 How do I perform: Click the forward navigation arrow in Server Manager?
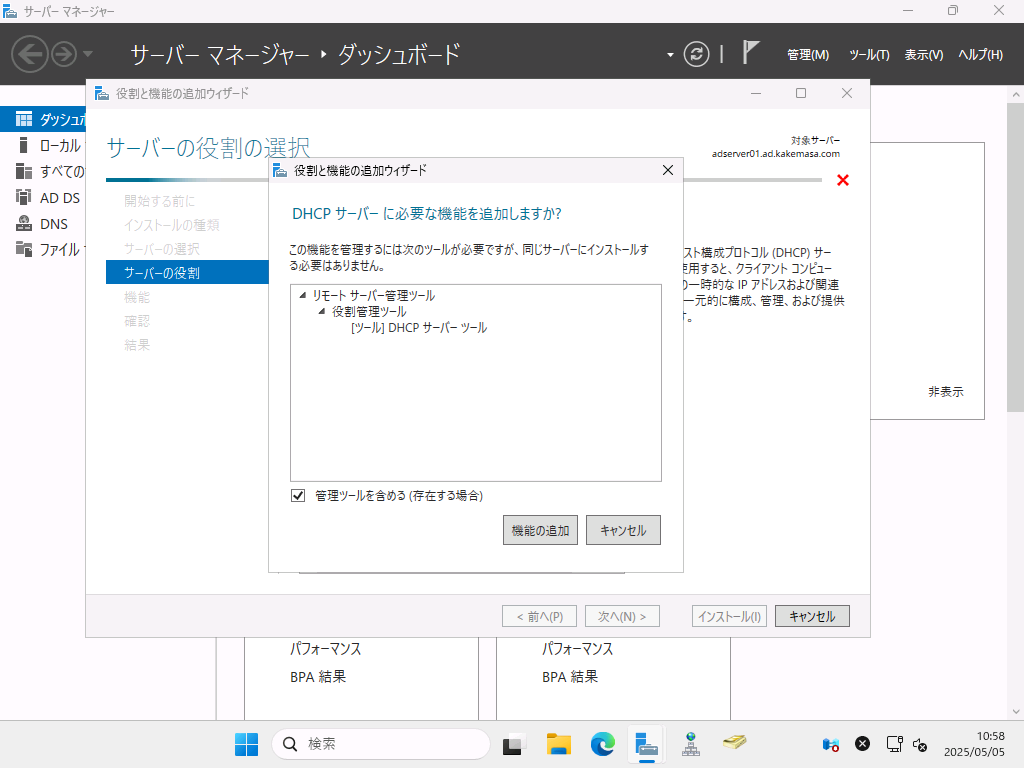(x=64, y=54)
